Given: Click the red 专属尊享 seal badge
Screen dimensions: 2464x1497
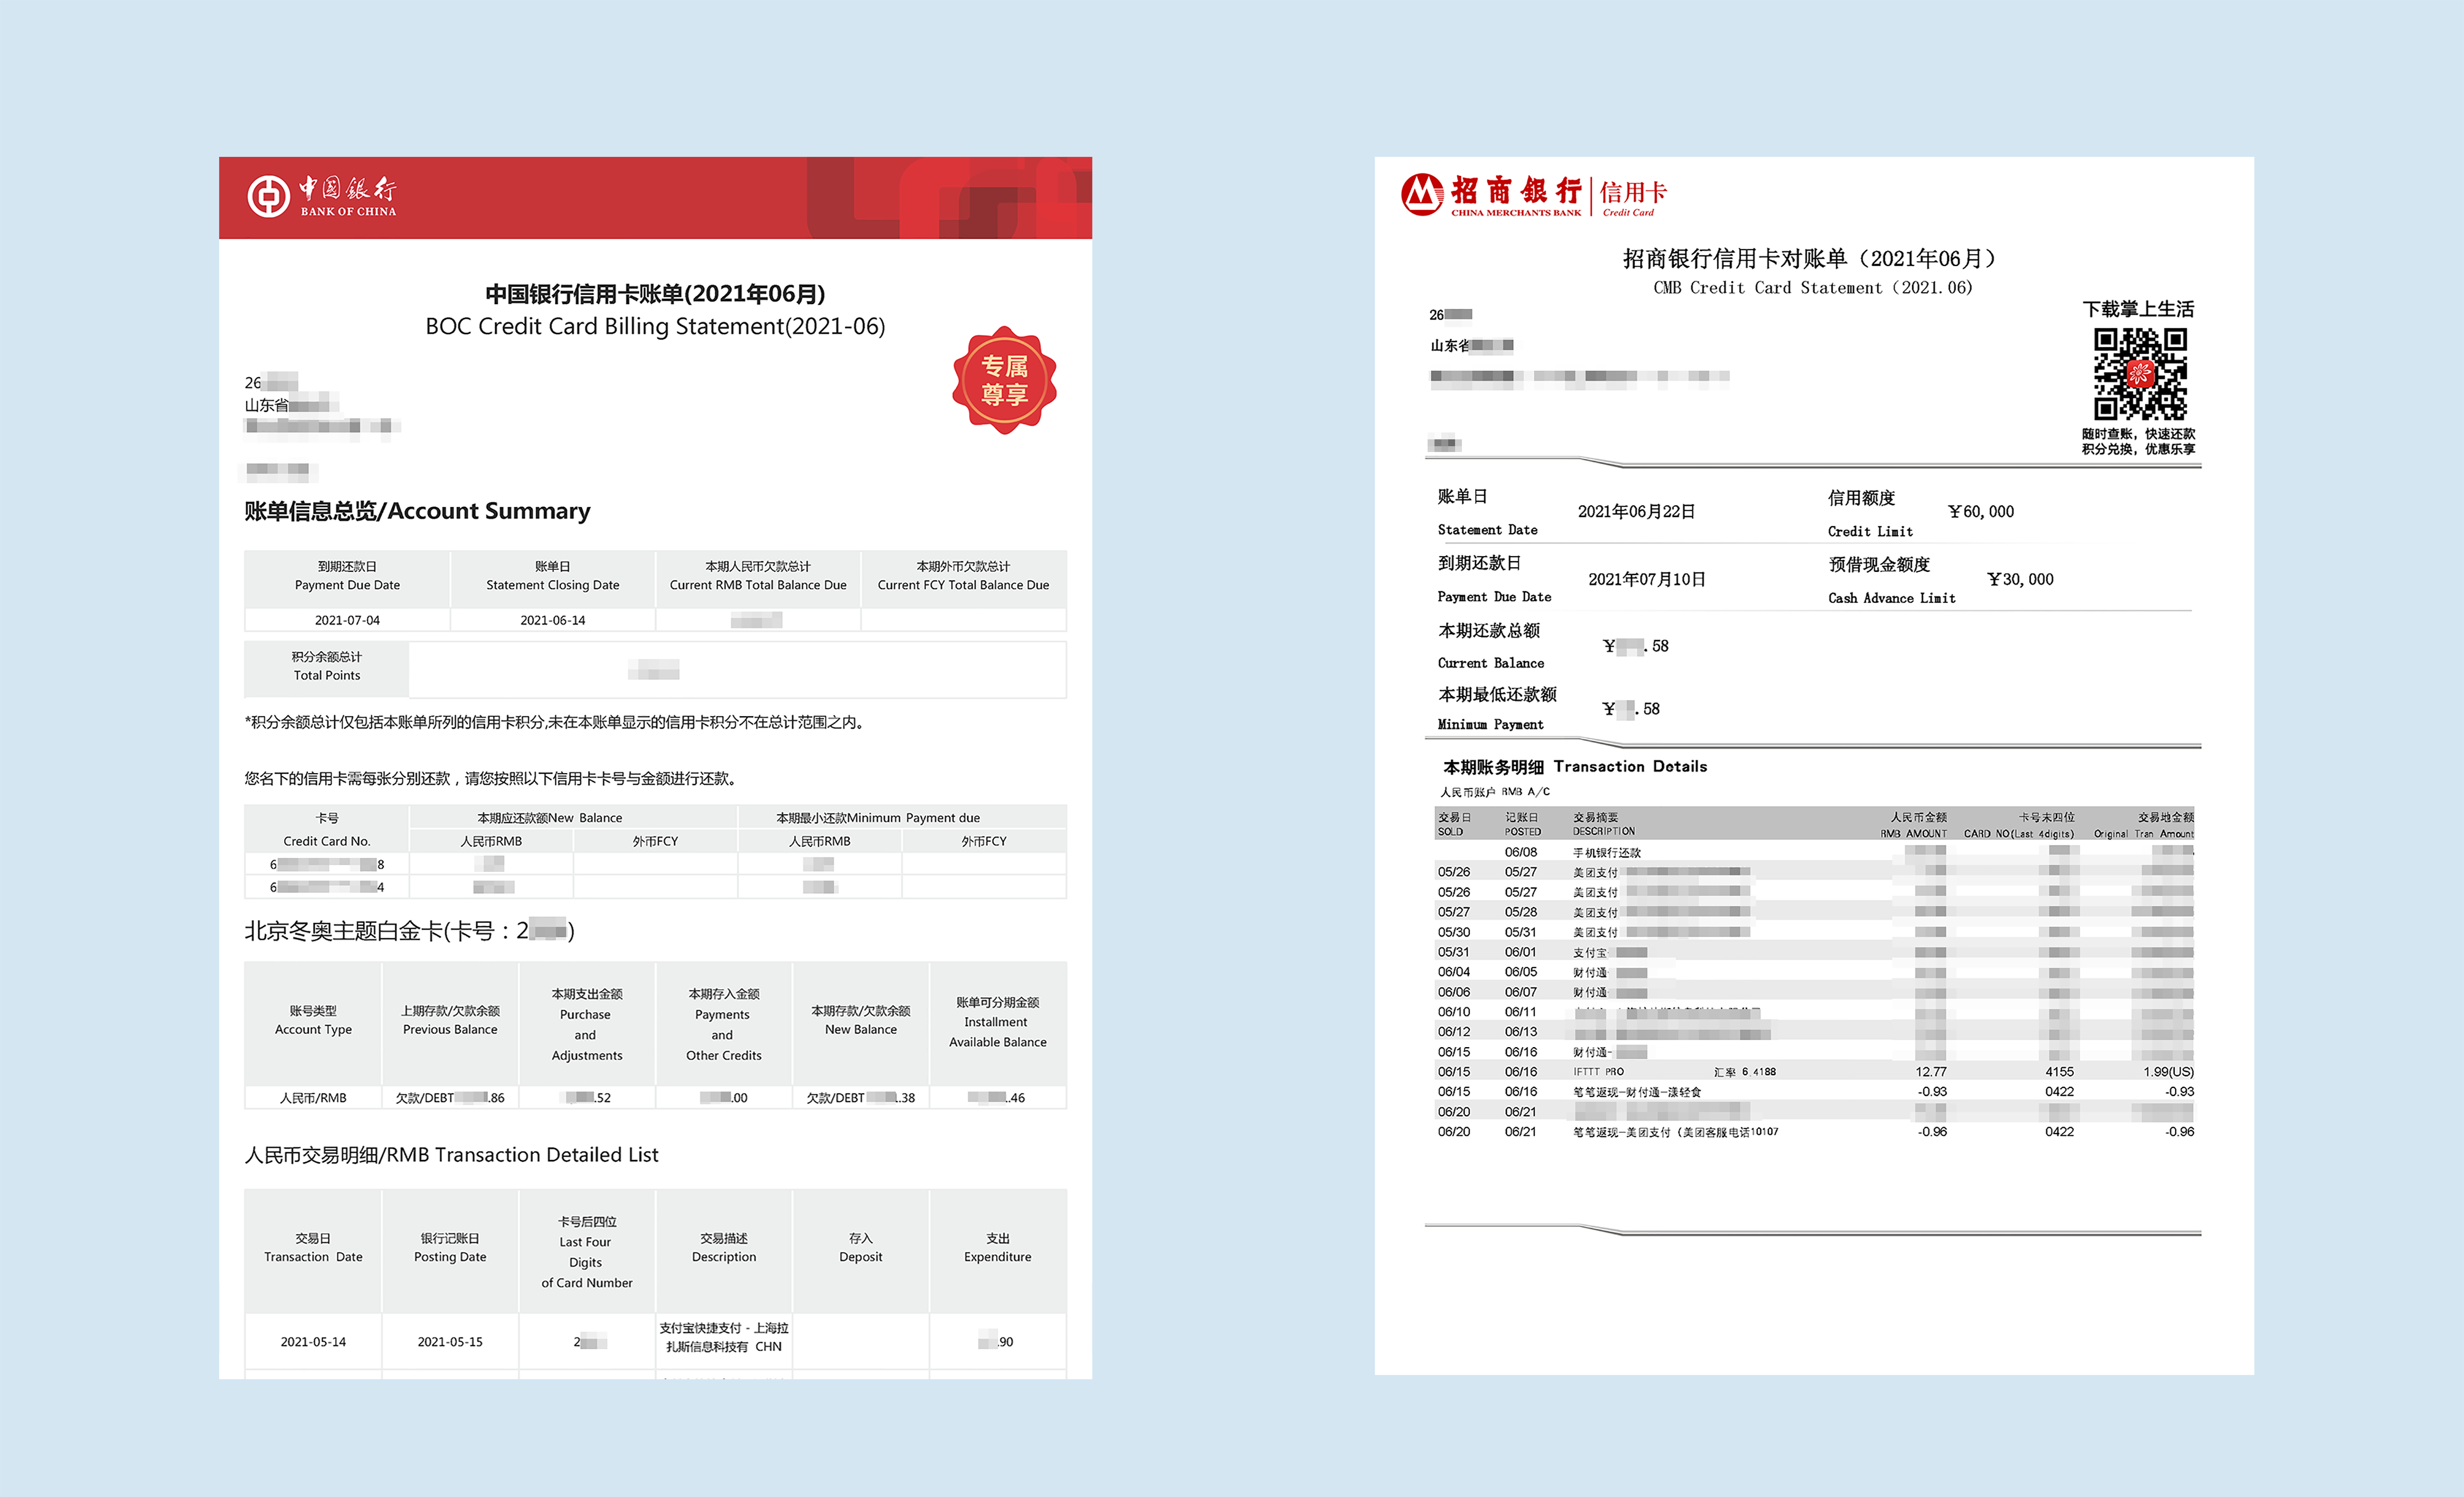Looking at the screenshot, I should point(1004,381).
